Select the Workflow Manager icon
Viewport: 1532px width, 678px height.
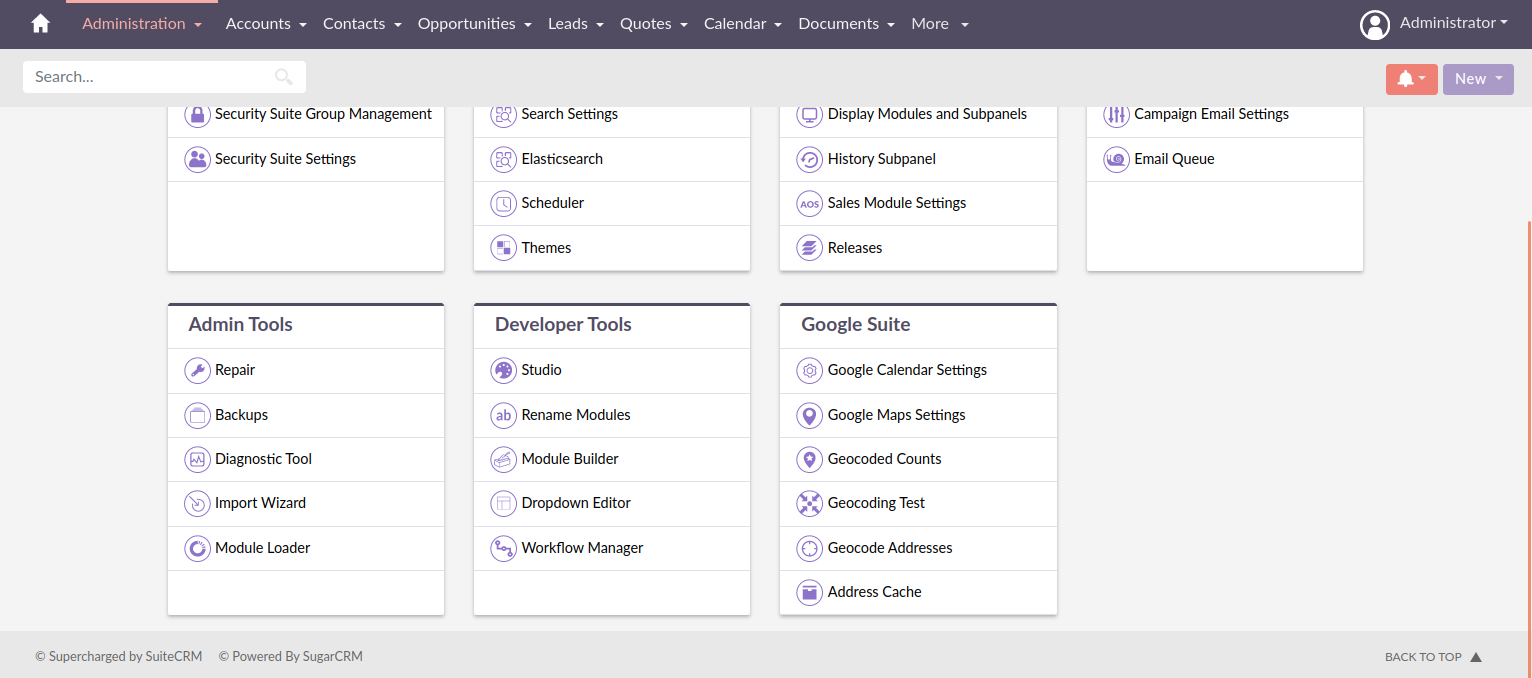[504, 548]
